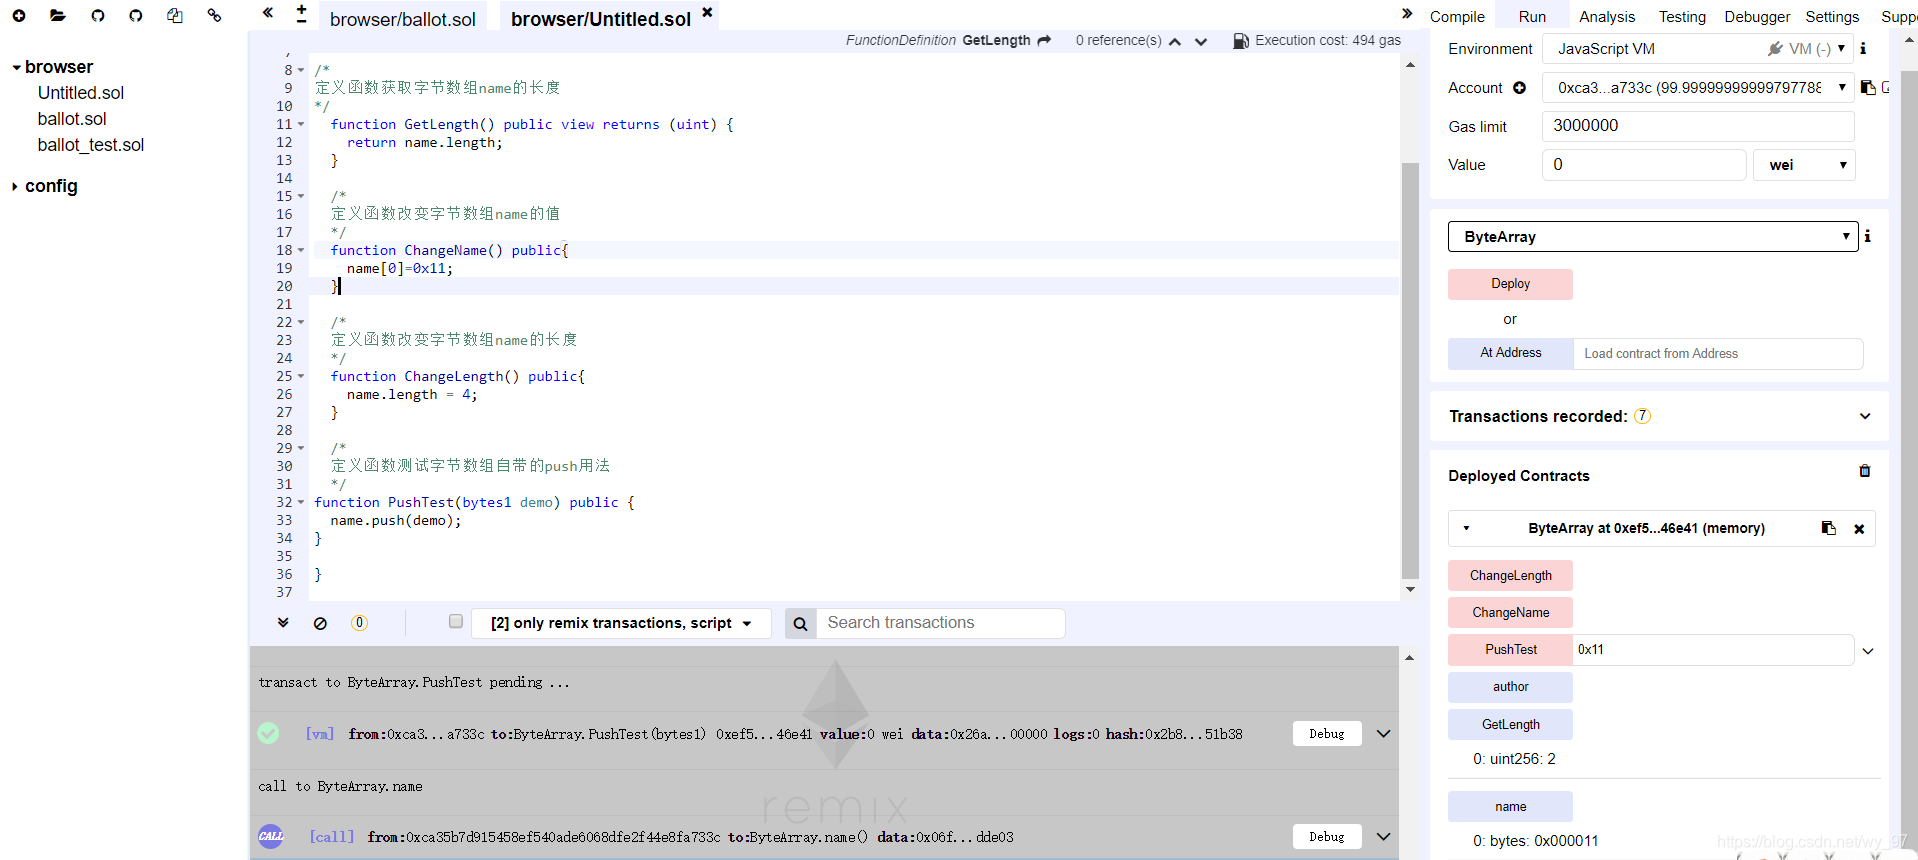Expand ByteArray.name call log details
Image resolution: width=1918 pixels, height=860 pixels.
1383,837
